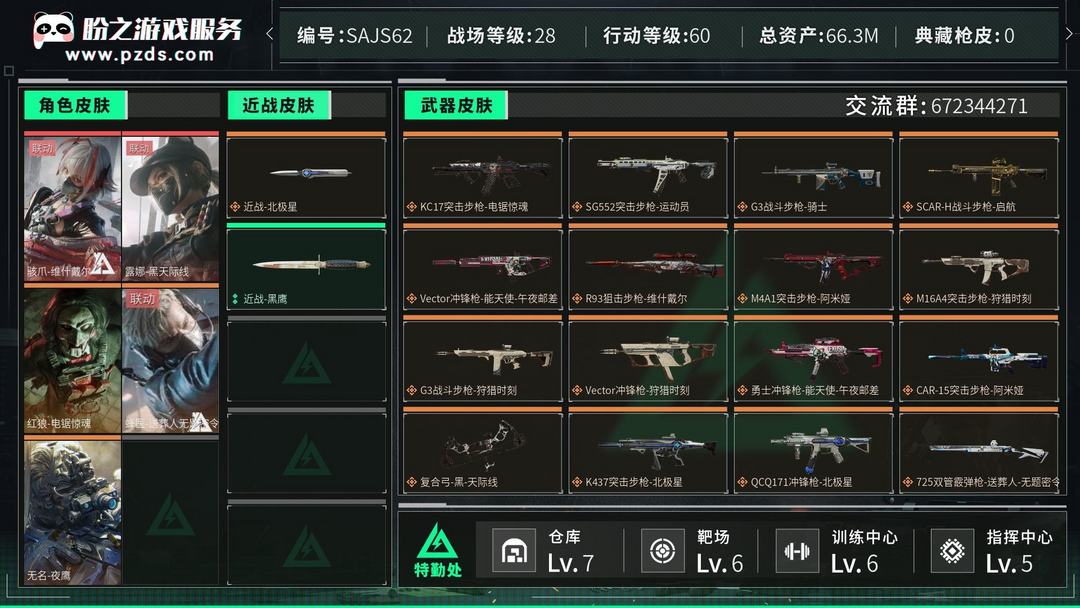Pick the 复合弓-黑-天际线 bow skin
The image size is (1080, 608).
click(483, 452)
